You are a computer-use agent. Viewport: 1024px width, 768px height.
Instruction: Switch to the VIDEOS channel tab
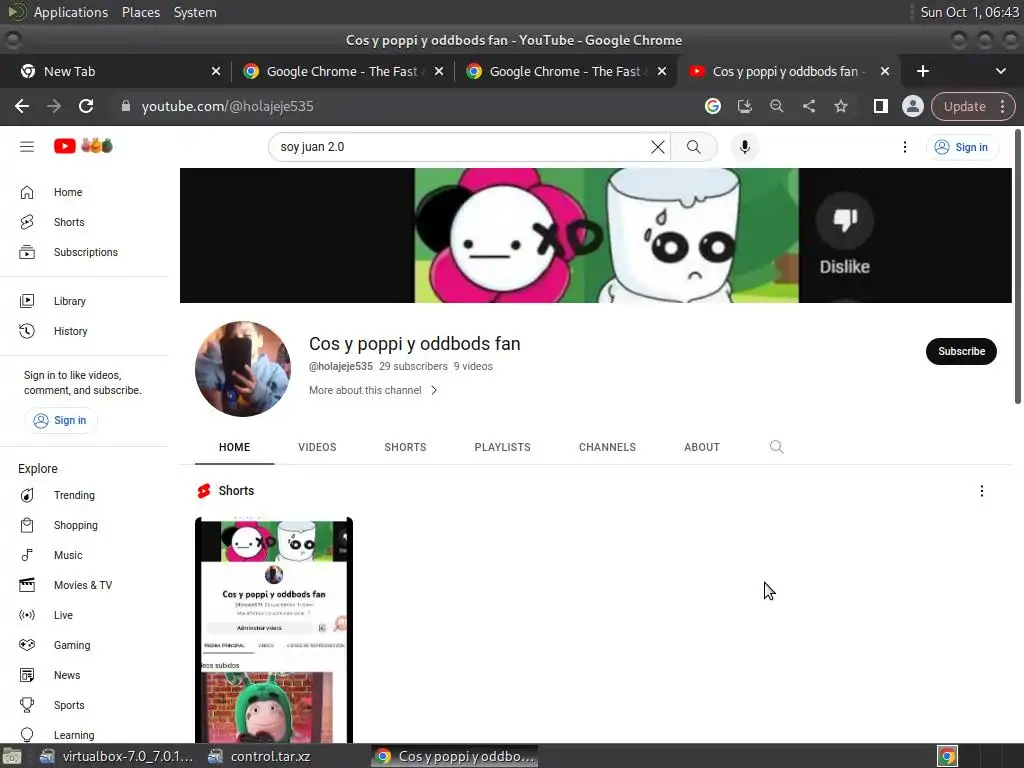pyautogui.click(x=317, y=447)
